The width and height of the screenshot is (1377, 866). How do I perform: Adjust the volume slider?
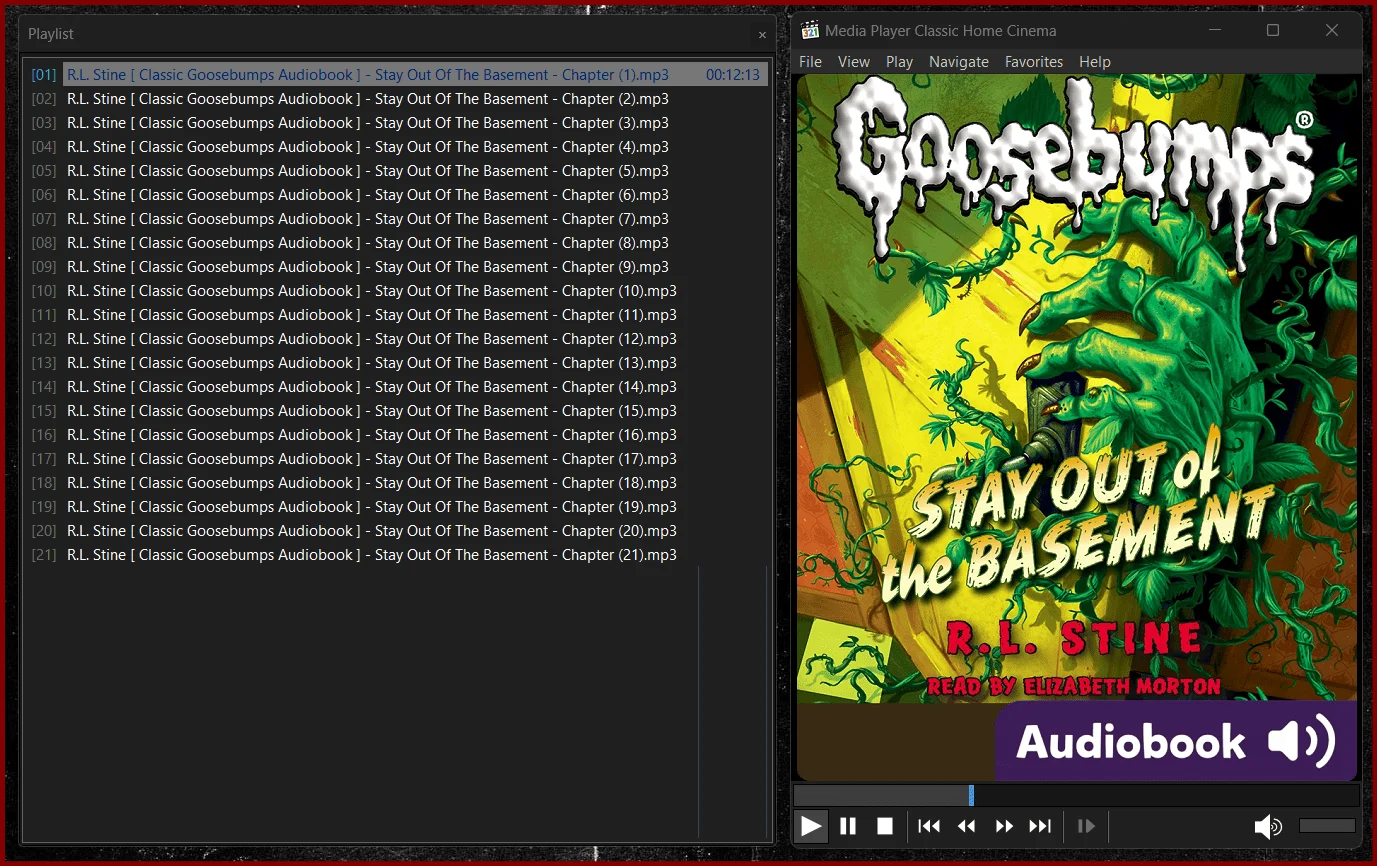pyautogui.click(x=1327, y=826)
